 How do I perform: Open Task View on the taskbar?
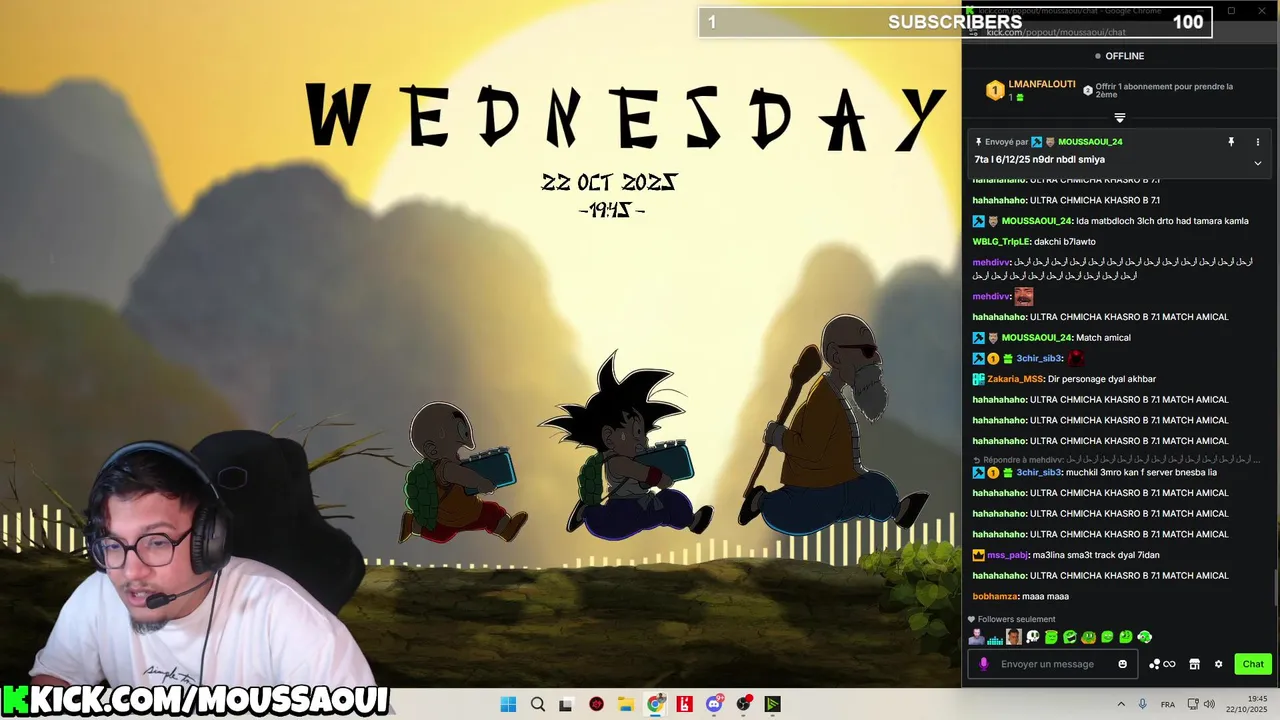coord(566,704)
